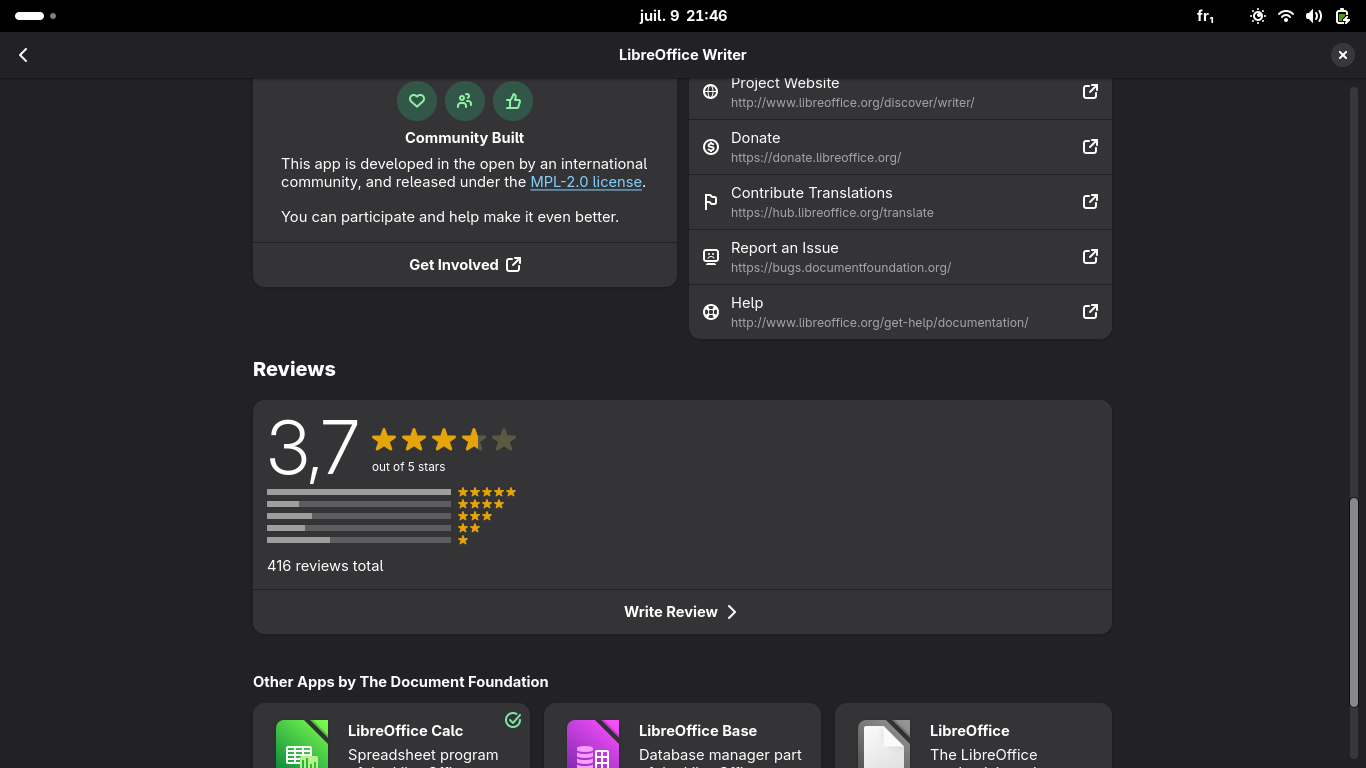Open the Donate link row

click(x=900, y=147)
